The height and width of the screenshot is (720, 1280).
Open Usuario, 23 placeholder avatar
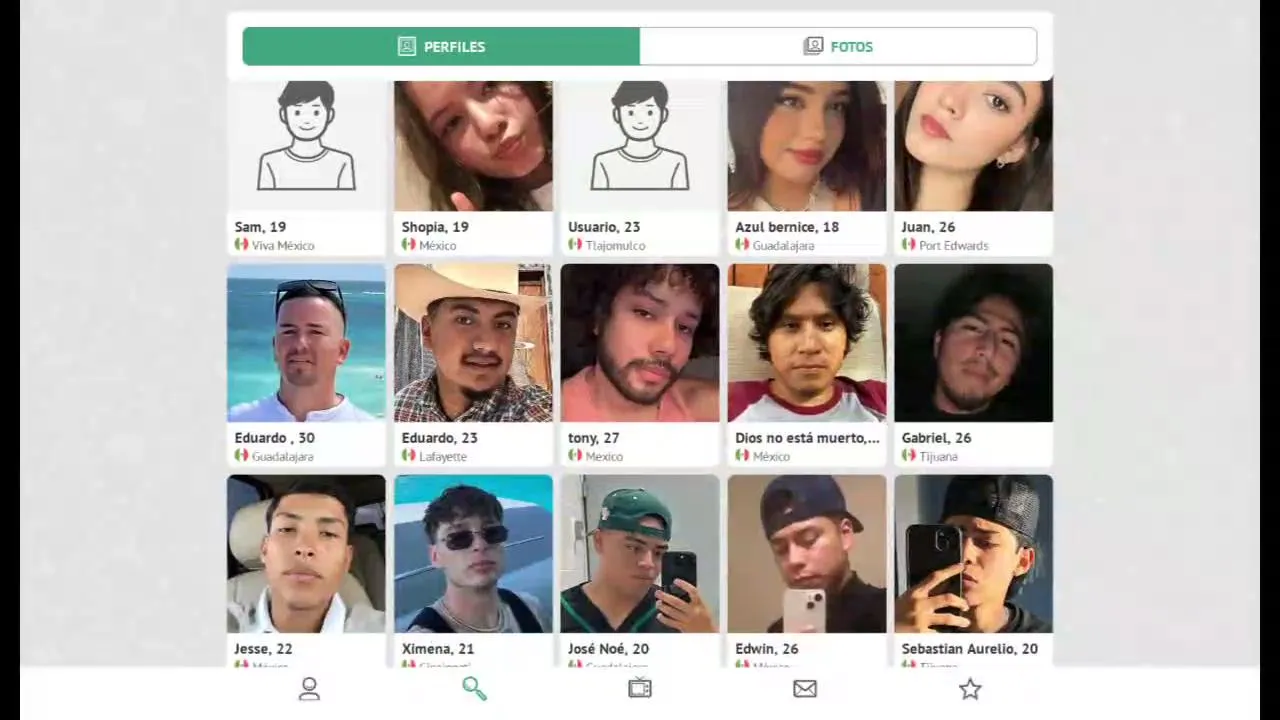(640, 146)
